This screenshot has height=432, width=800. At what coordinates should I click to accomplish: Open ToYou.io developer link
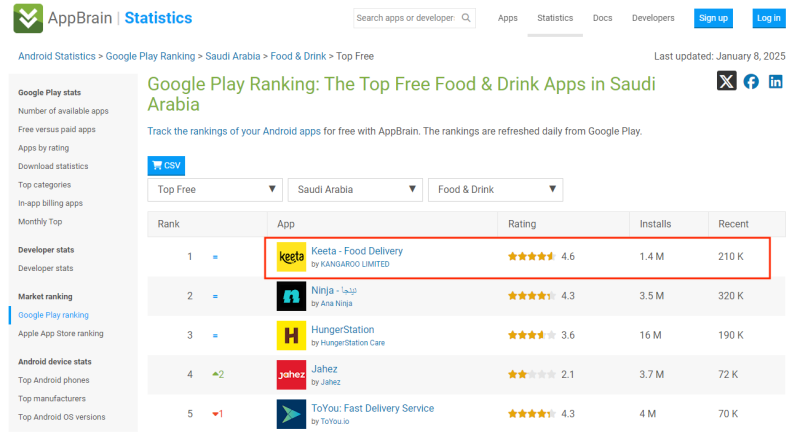335,421
